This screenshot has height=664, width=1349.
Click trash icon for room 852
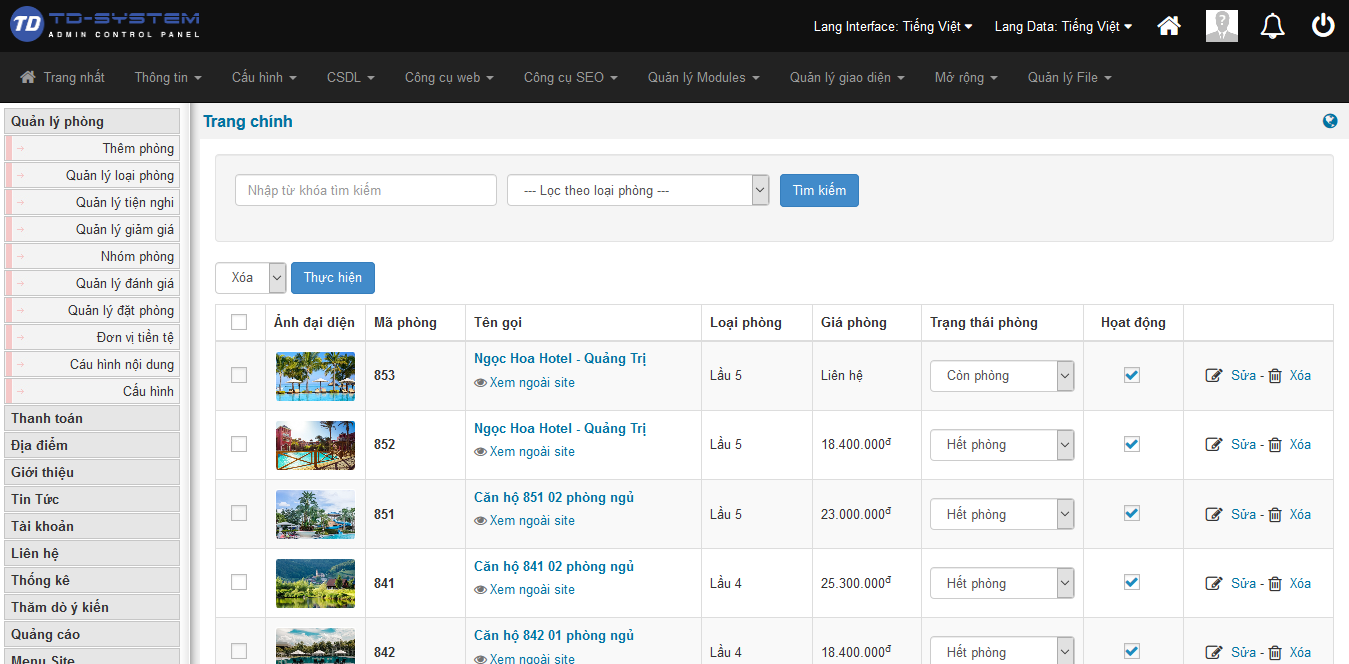coord(1275,445)
